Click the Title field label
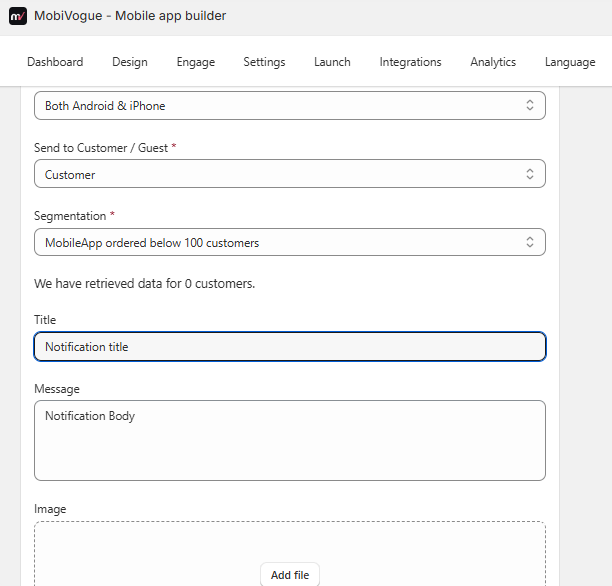This screenshot has height=586, width=612. [x=45, y=320]
